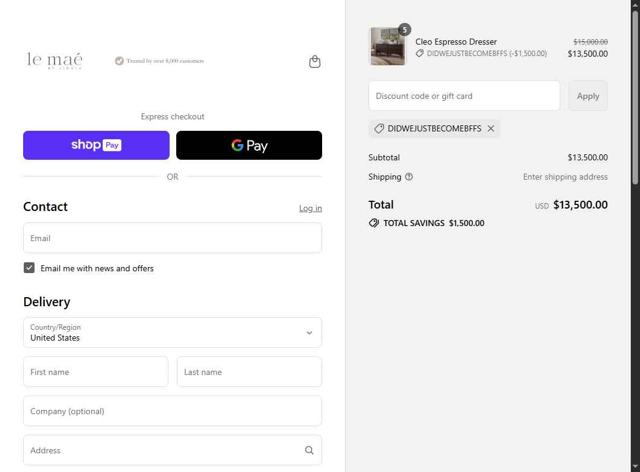
Task: Remove the DIDWEJUSTBECOMEBFFS discount code
Action: 491,129
